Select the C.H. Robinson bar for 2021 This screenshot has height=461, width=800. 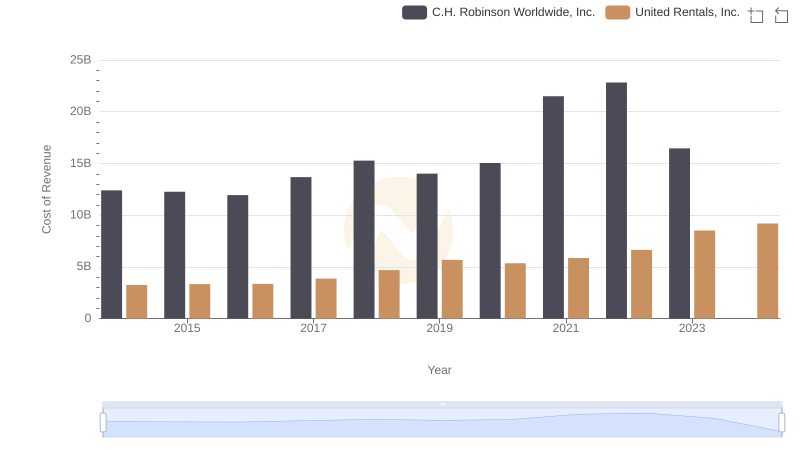[x=553, y=207]
